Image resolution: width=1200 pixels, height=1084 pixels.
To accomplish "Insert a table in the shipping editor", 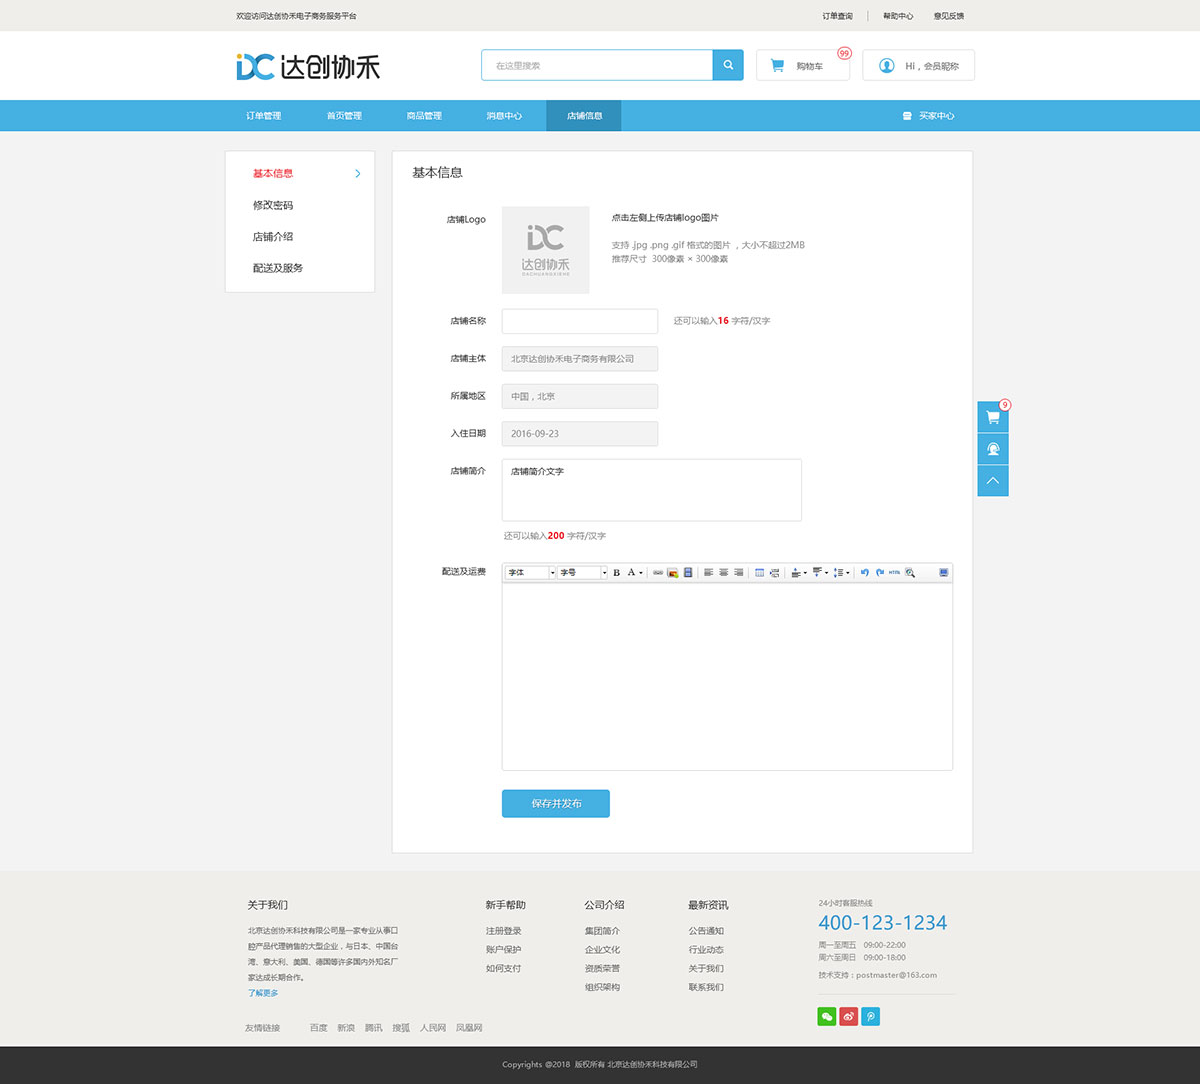I will (760, 572).
